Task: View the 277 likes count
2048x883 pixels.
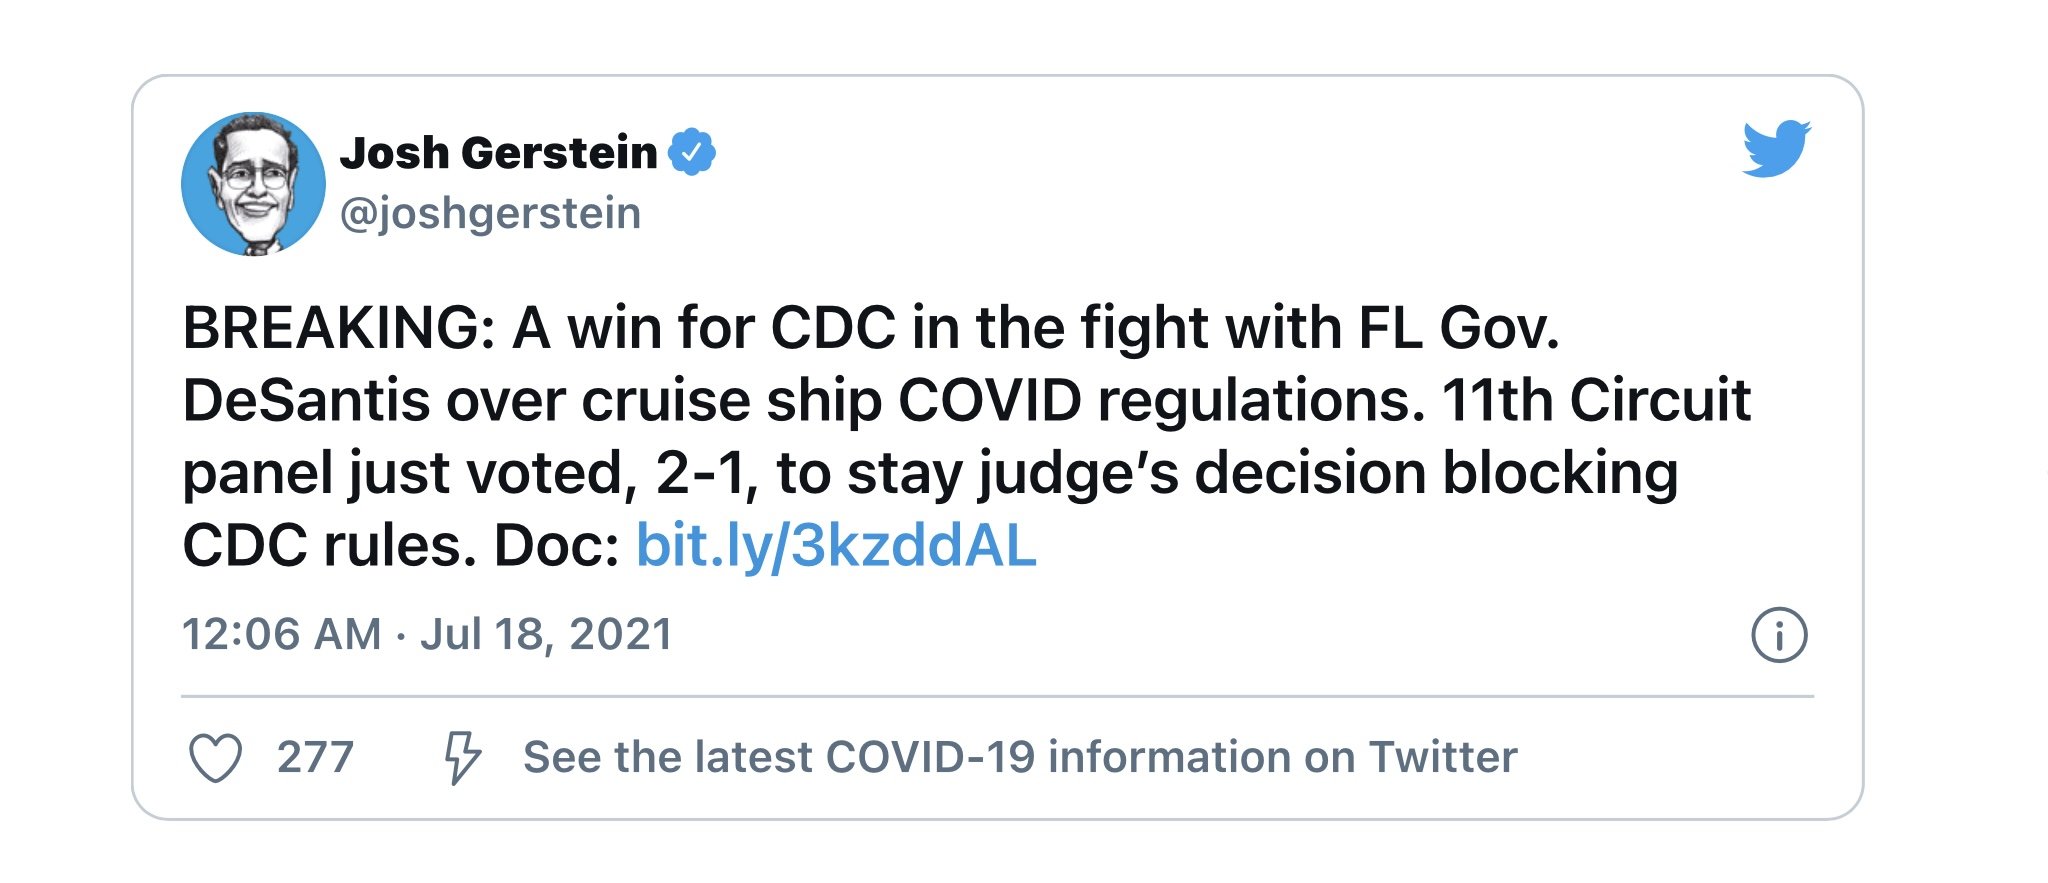Action: pos(315,757)
